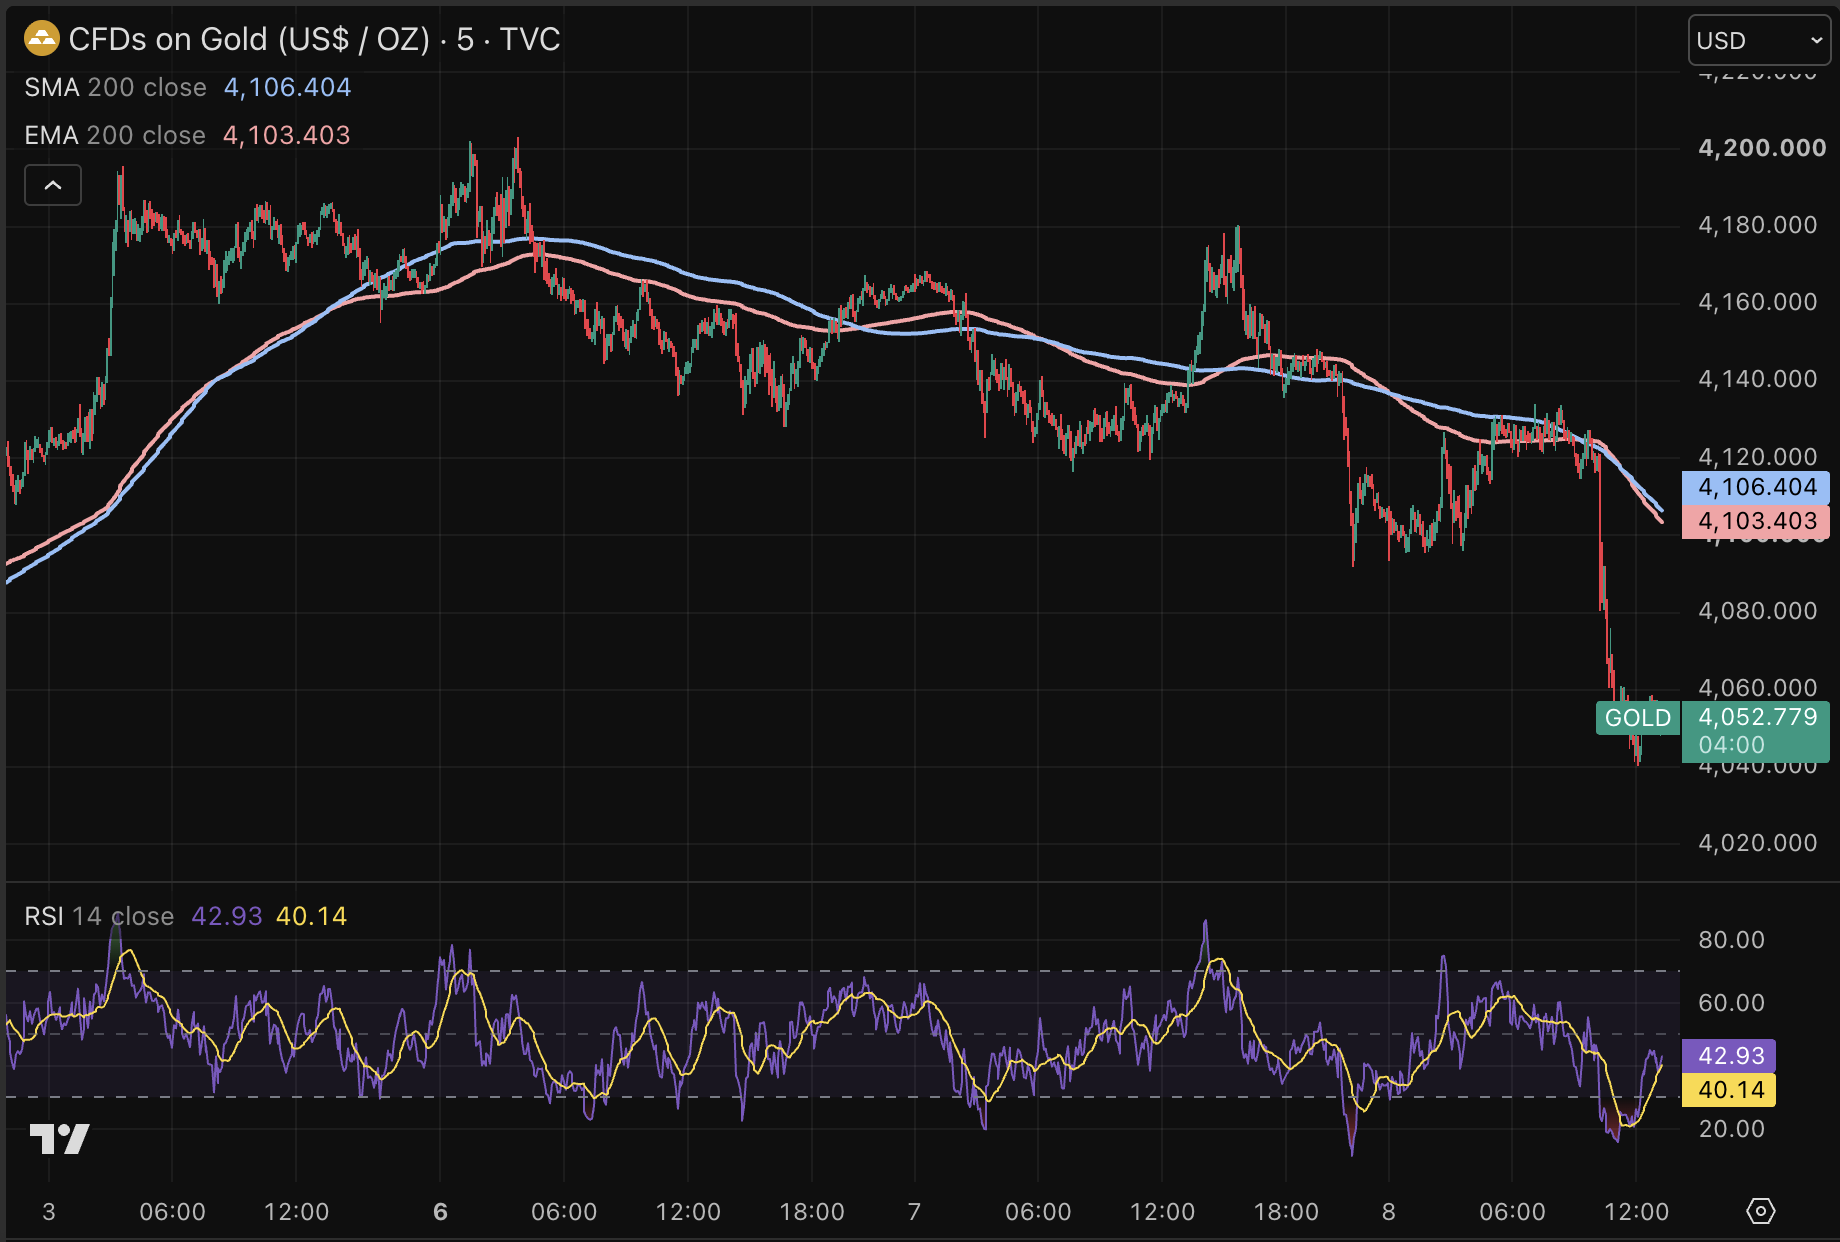Select the RSI 14 close indicator label
The image size is (1840, 1242).
pyautogui.click(x=99, y=916)
